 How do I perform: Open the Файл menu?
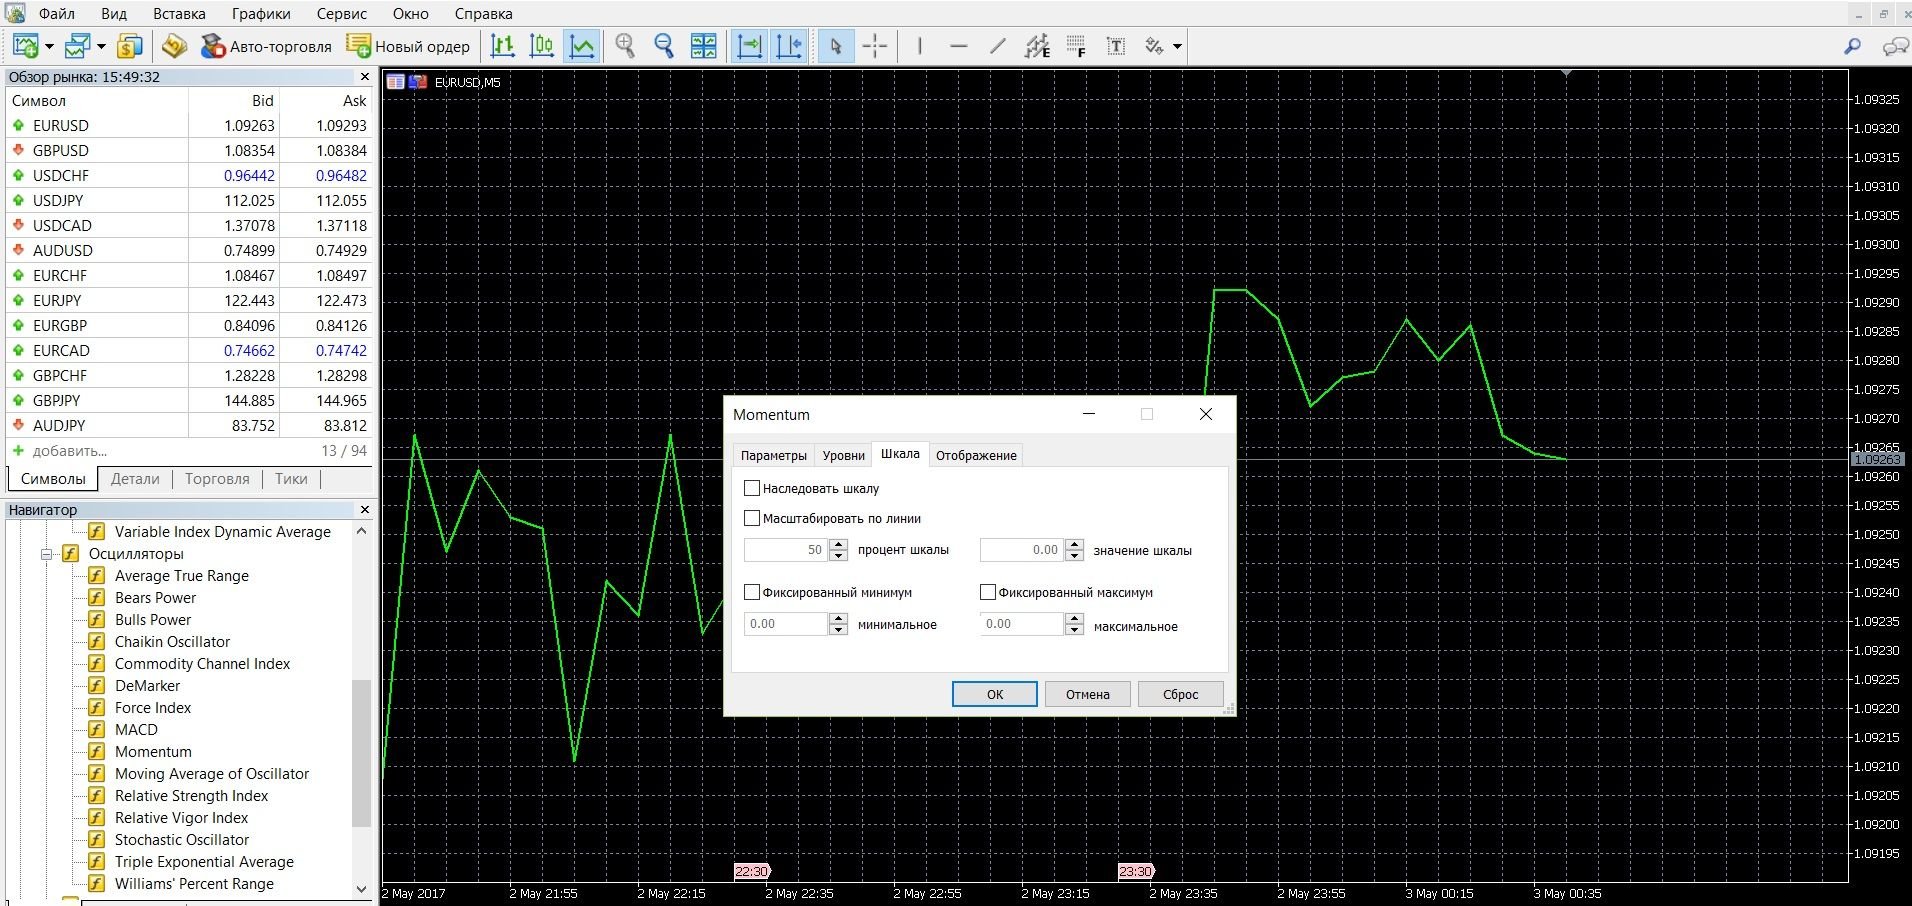click(x=57, y=14)
